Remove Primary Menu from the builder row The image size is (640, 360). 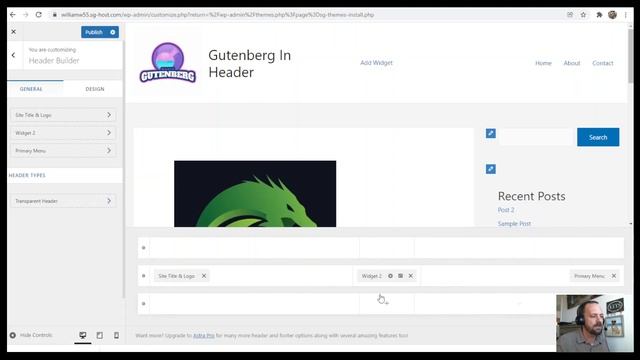coord(613,276)
